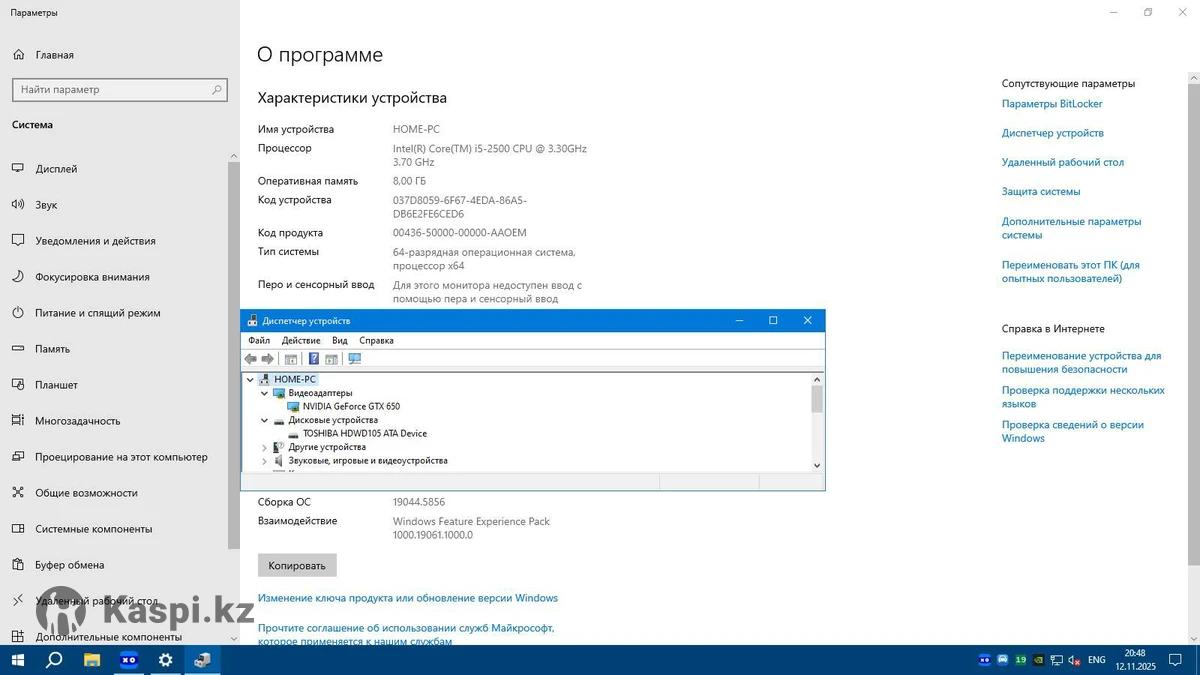
Task: Collapse the Дисковые устройства tree node
Action: click(x=265, y=421)
